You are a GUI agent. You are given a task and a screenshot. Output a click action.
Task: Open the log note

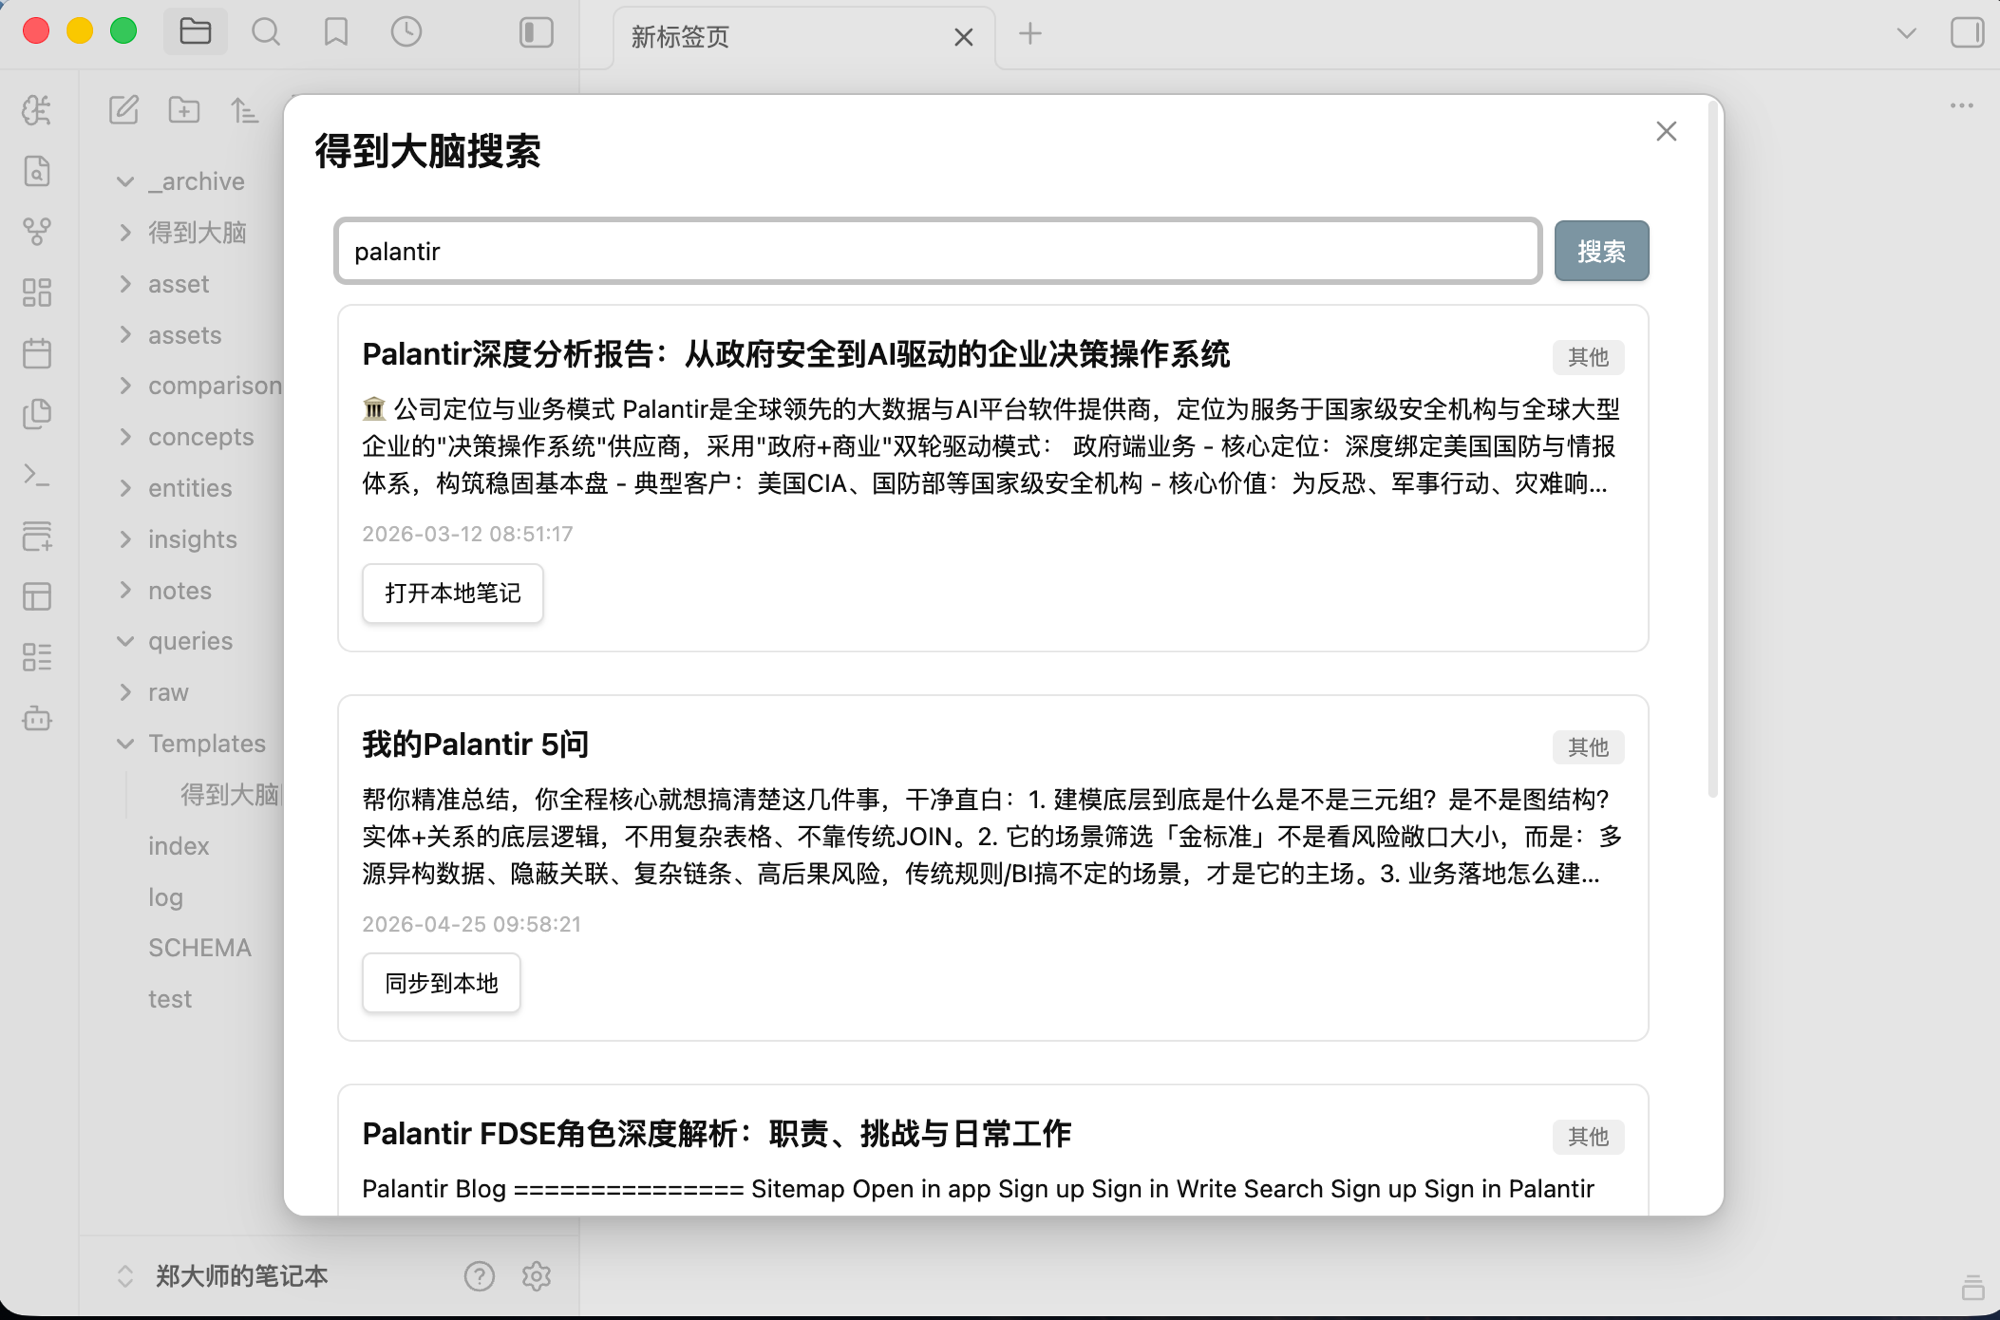click(x=166, y=897)
